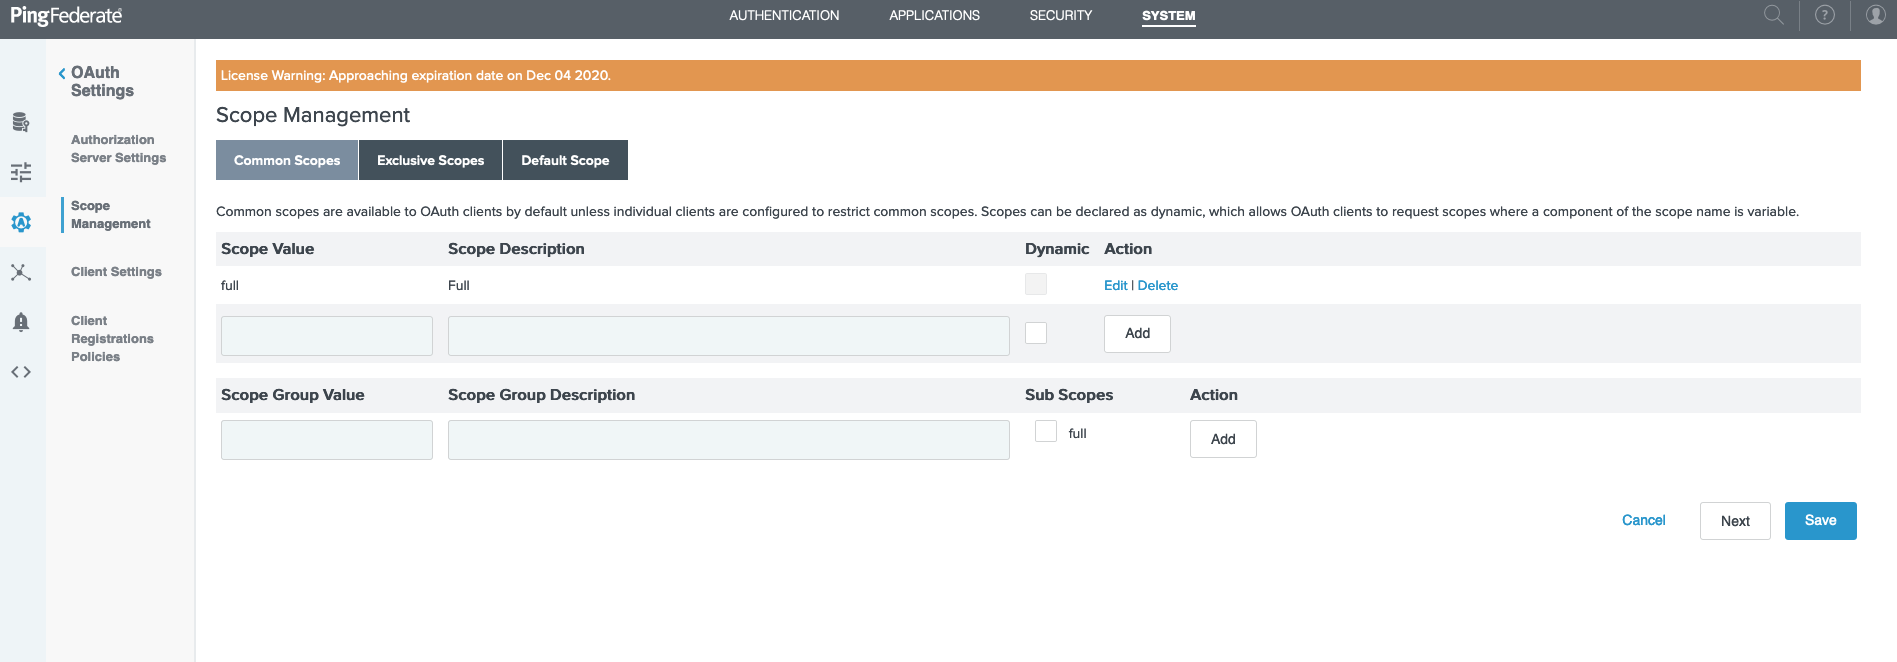Viewport: 1897px width, 662px height.
Task: Click the sliders settings icon in sidebar
Action: point(20,172)
